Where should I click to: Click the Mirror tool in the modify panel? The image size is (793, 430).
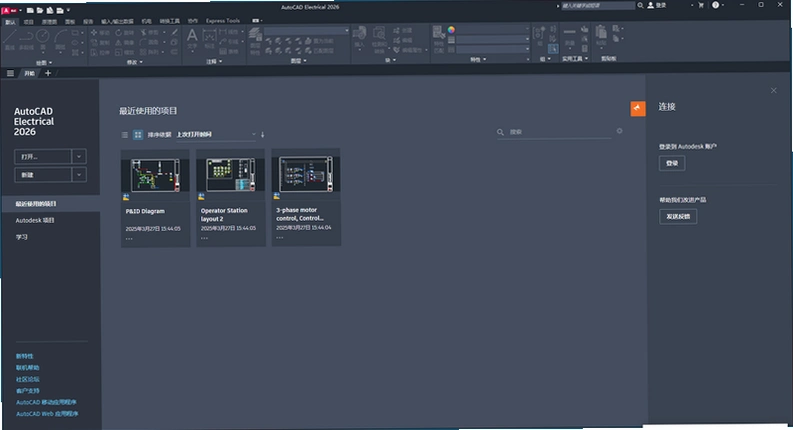click(x=125, y=42)
